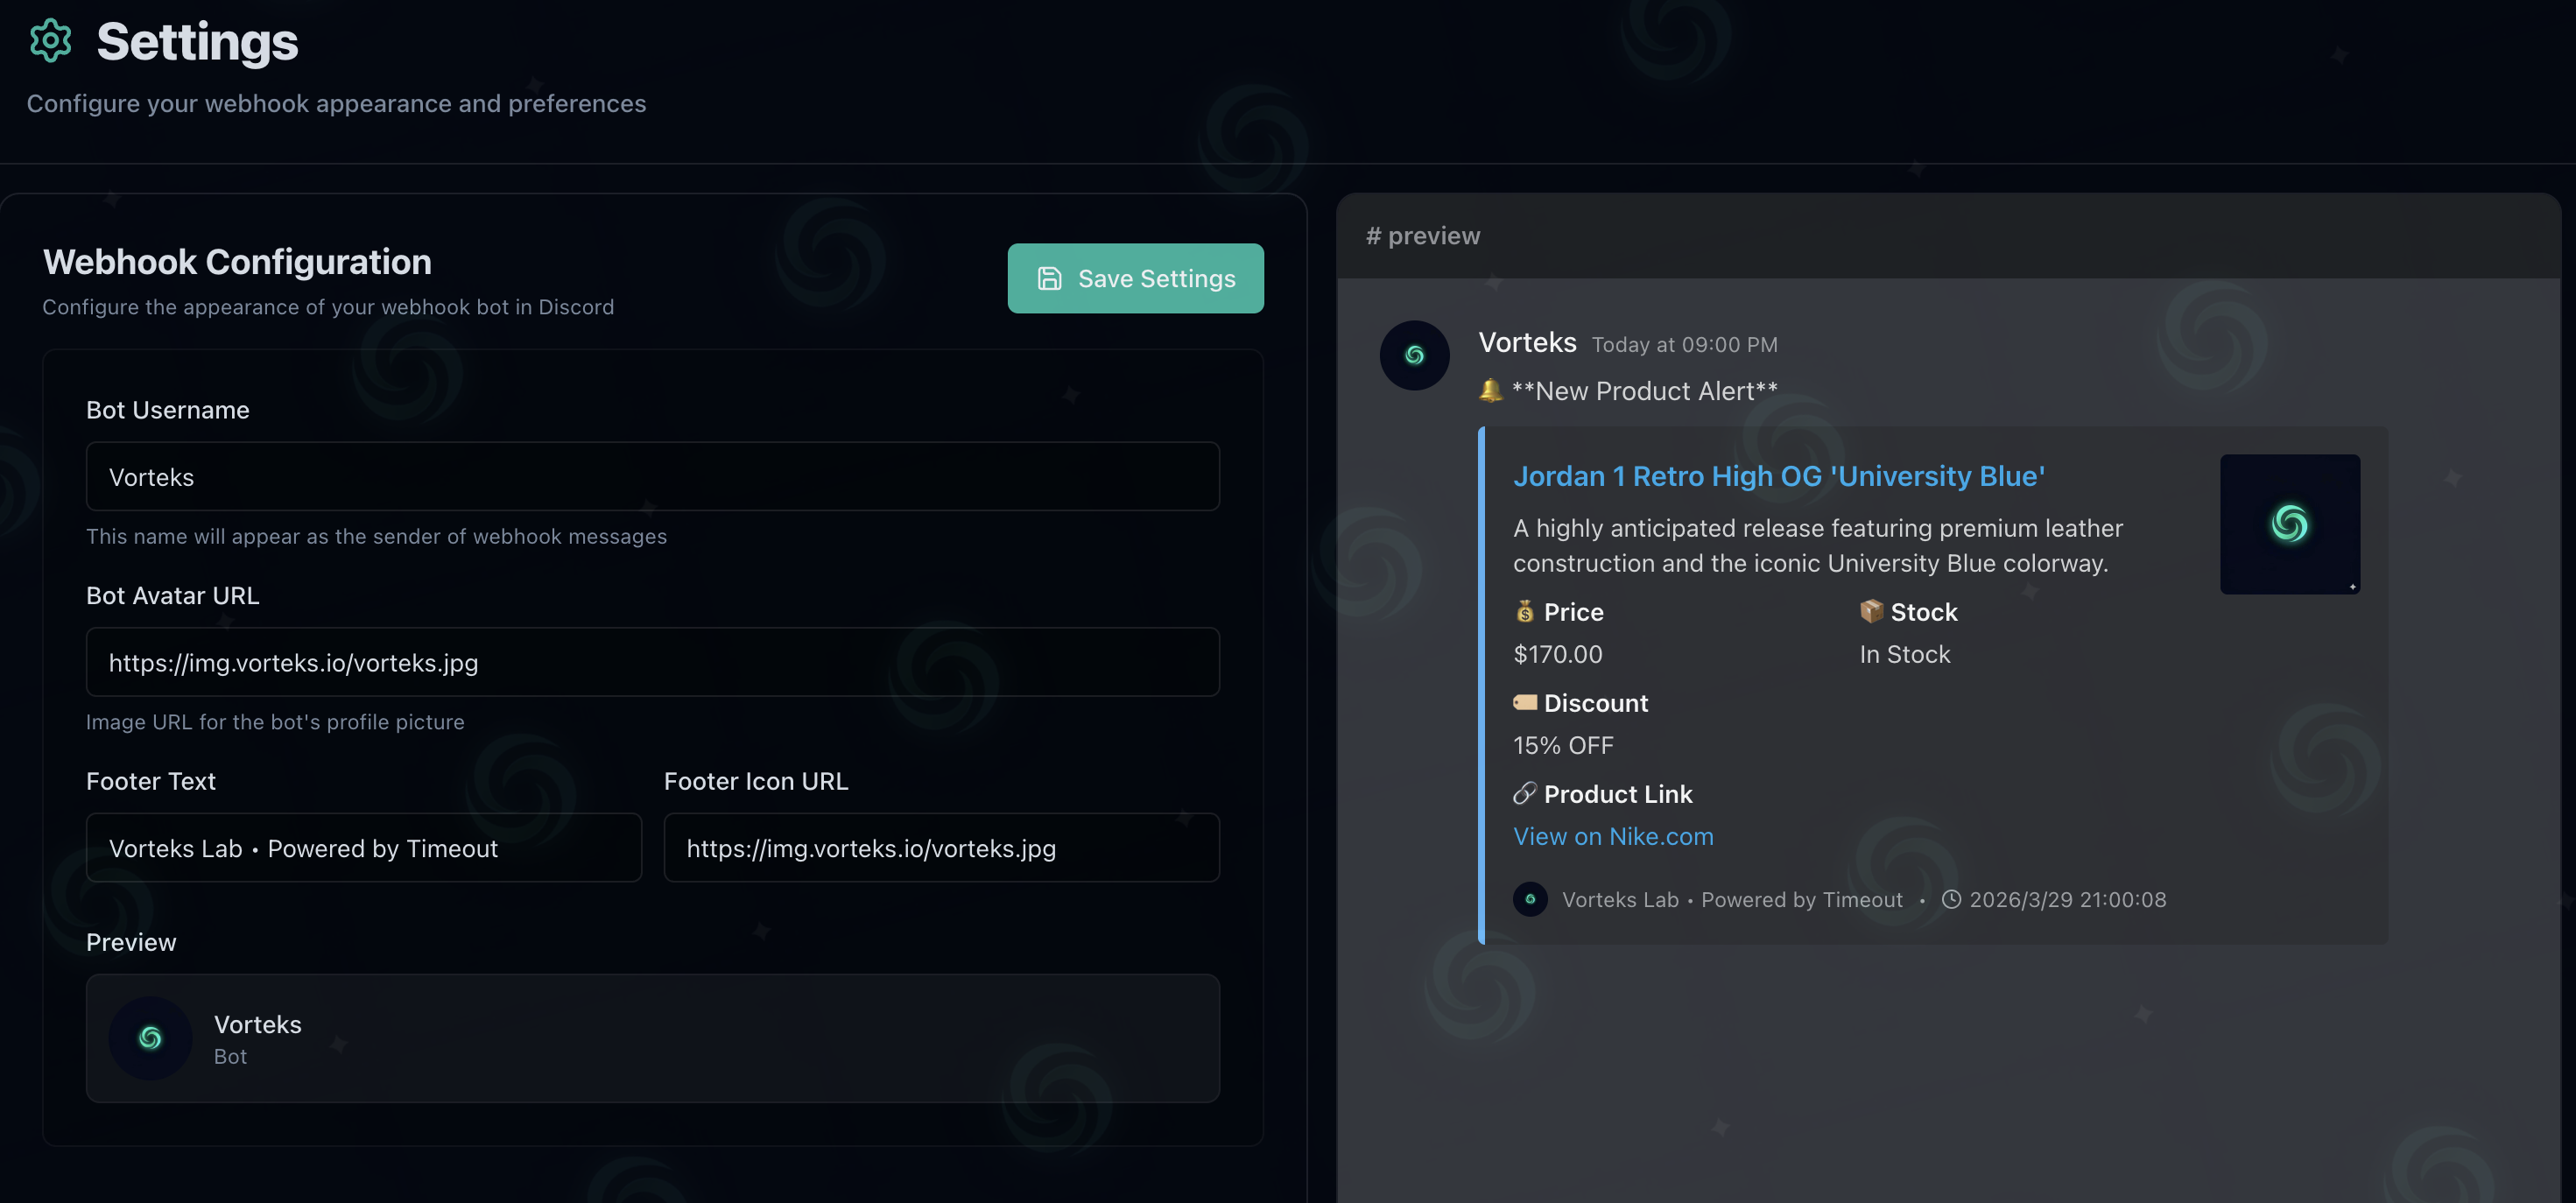Open Jordan 1 Retro High OG title link
2576x1203 pixels.
click(x=1778, y=476)
